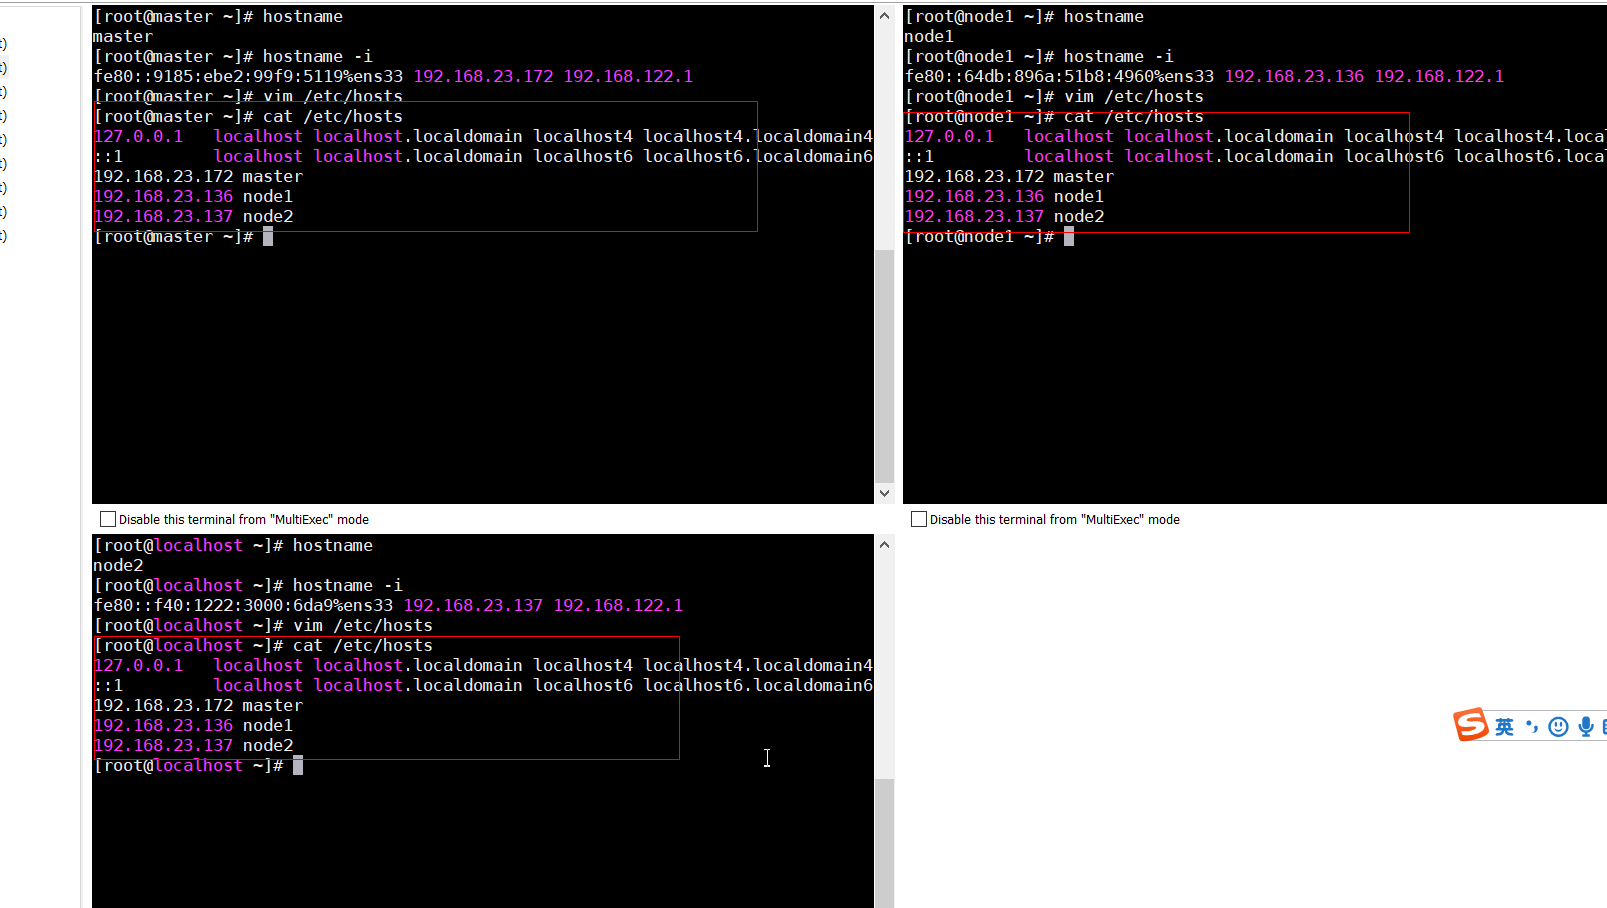Check 'Disable this terminal' under the node1 terminal
Viewport: 1607px width, 908px height.
point(919,519)
